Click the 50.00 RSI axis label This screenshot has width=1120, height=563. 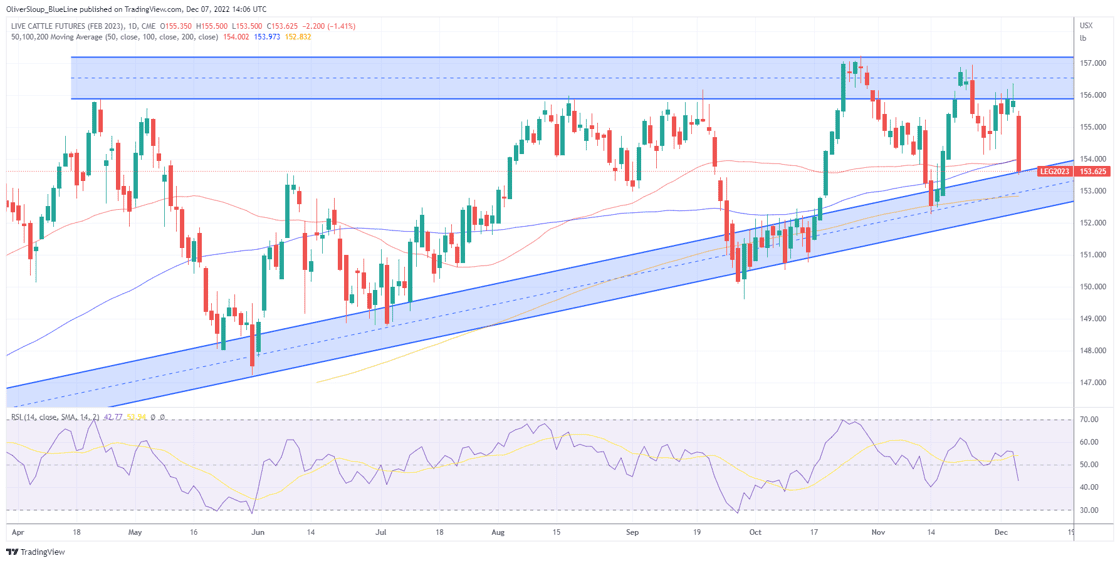[1088, 465]
